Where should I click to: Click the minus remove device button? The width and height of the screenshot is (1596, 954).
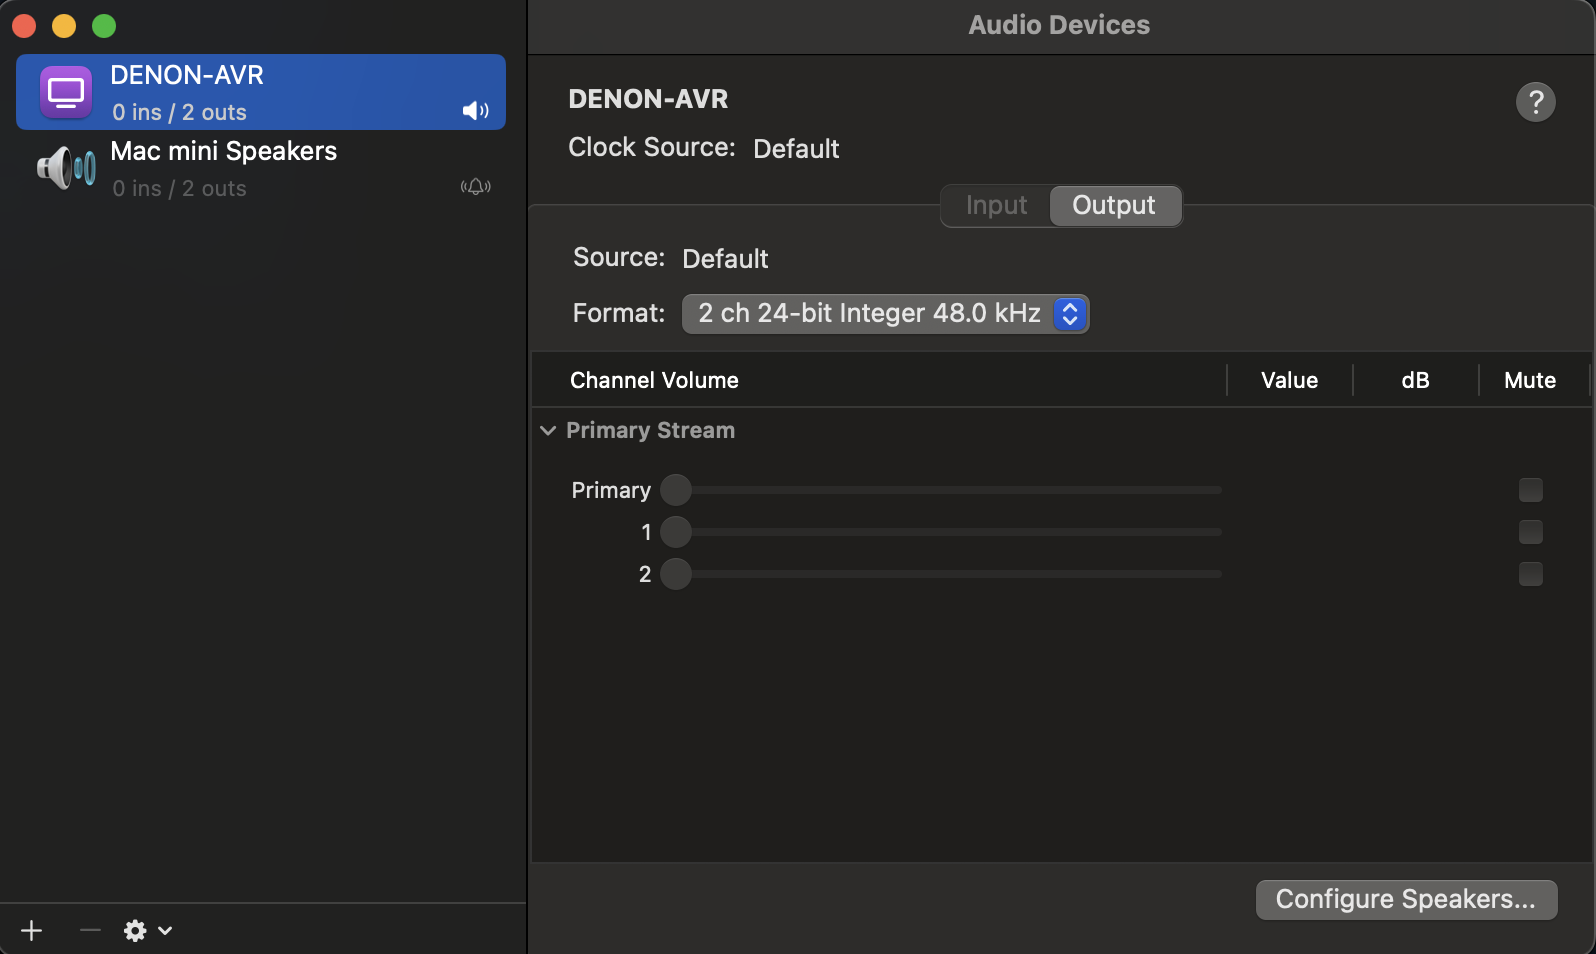pyautogui.click(x=90, y=931)
